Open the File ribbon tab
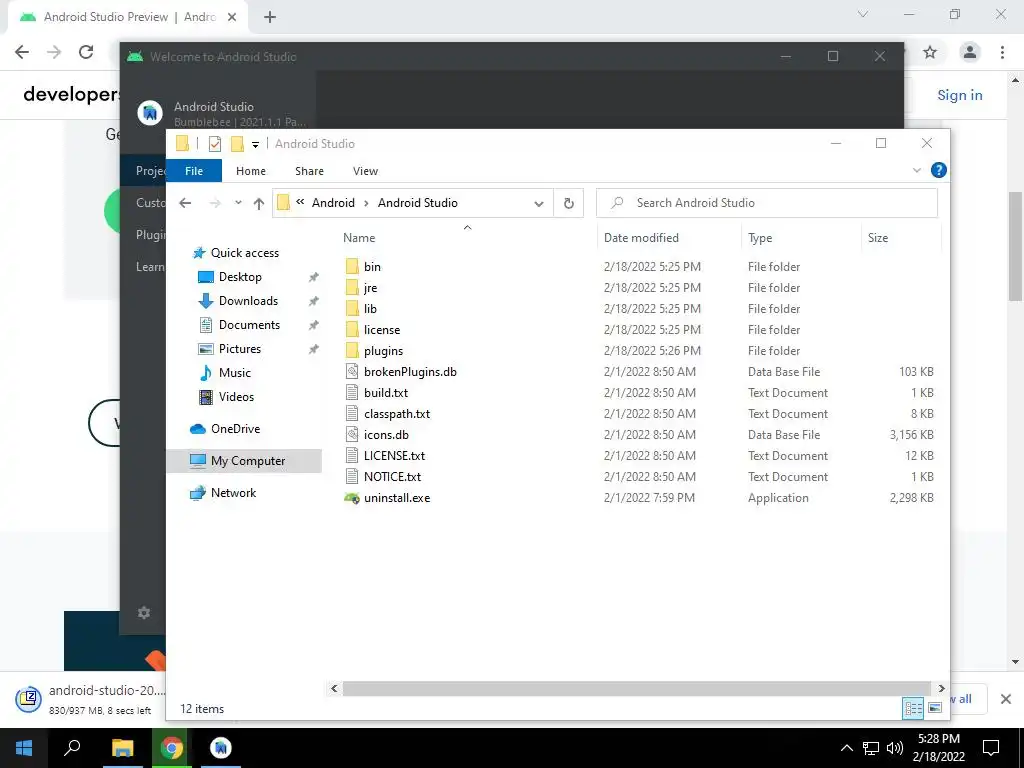 (194, 171)
